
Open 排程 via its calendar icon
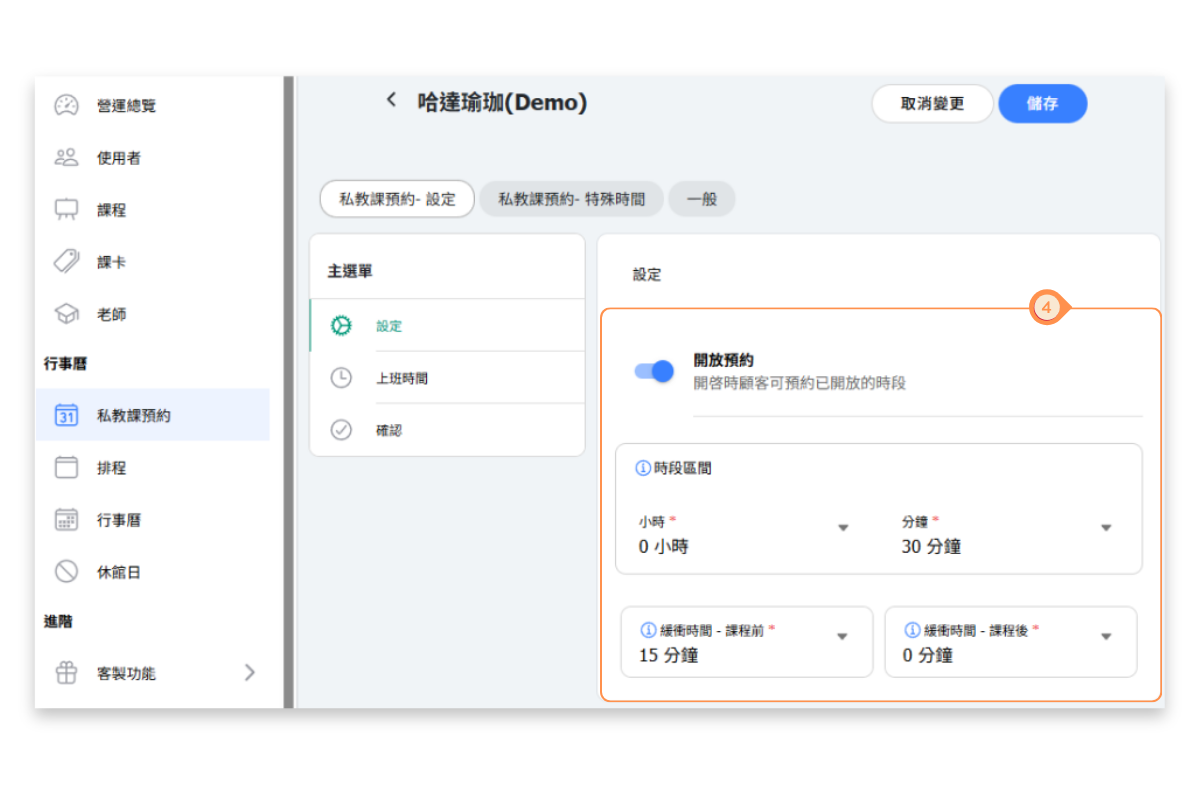click(66, 468)
